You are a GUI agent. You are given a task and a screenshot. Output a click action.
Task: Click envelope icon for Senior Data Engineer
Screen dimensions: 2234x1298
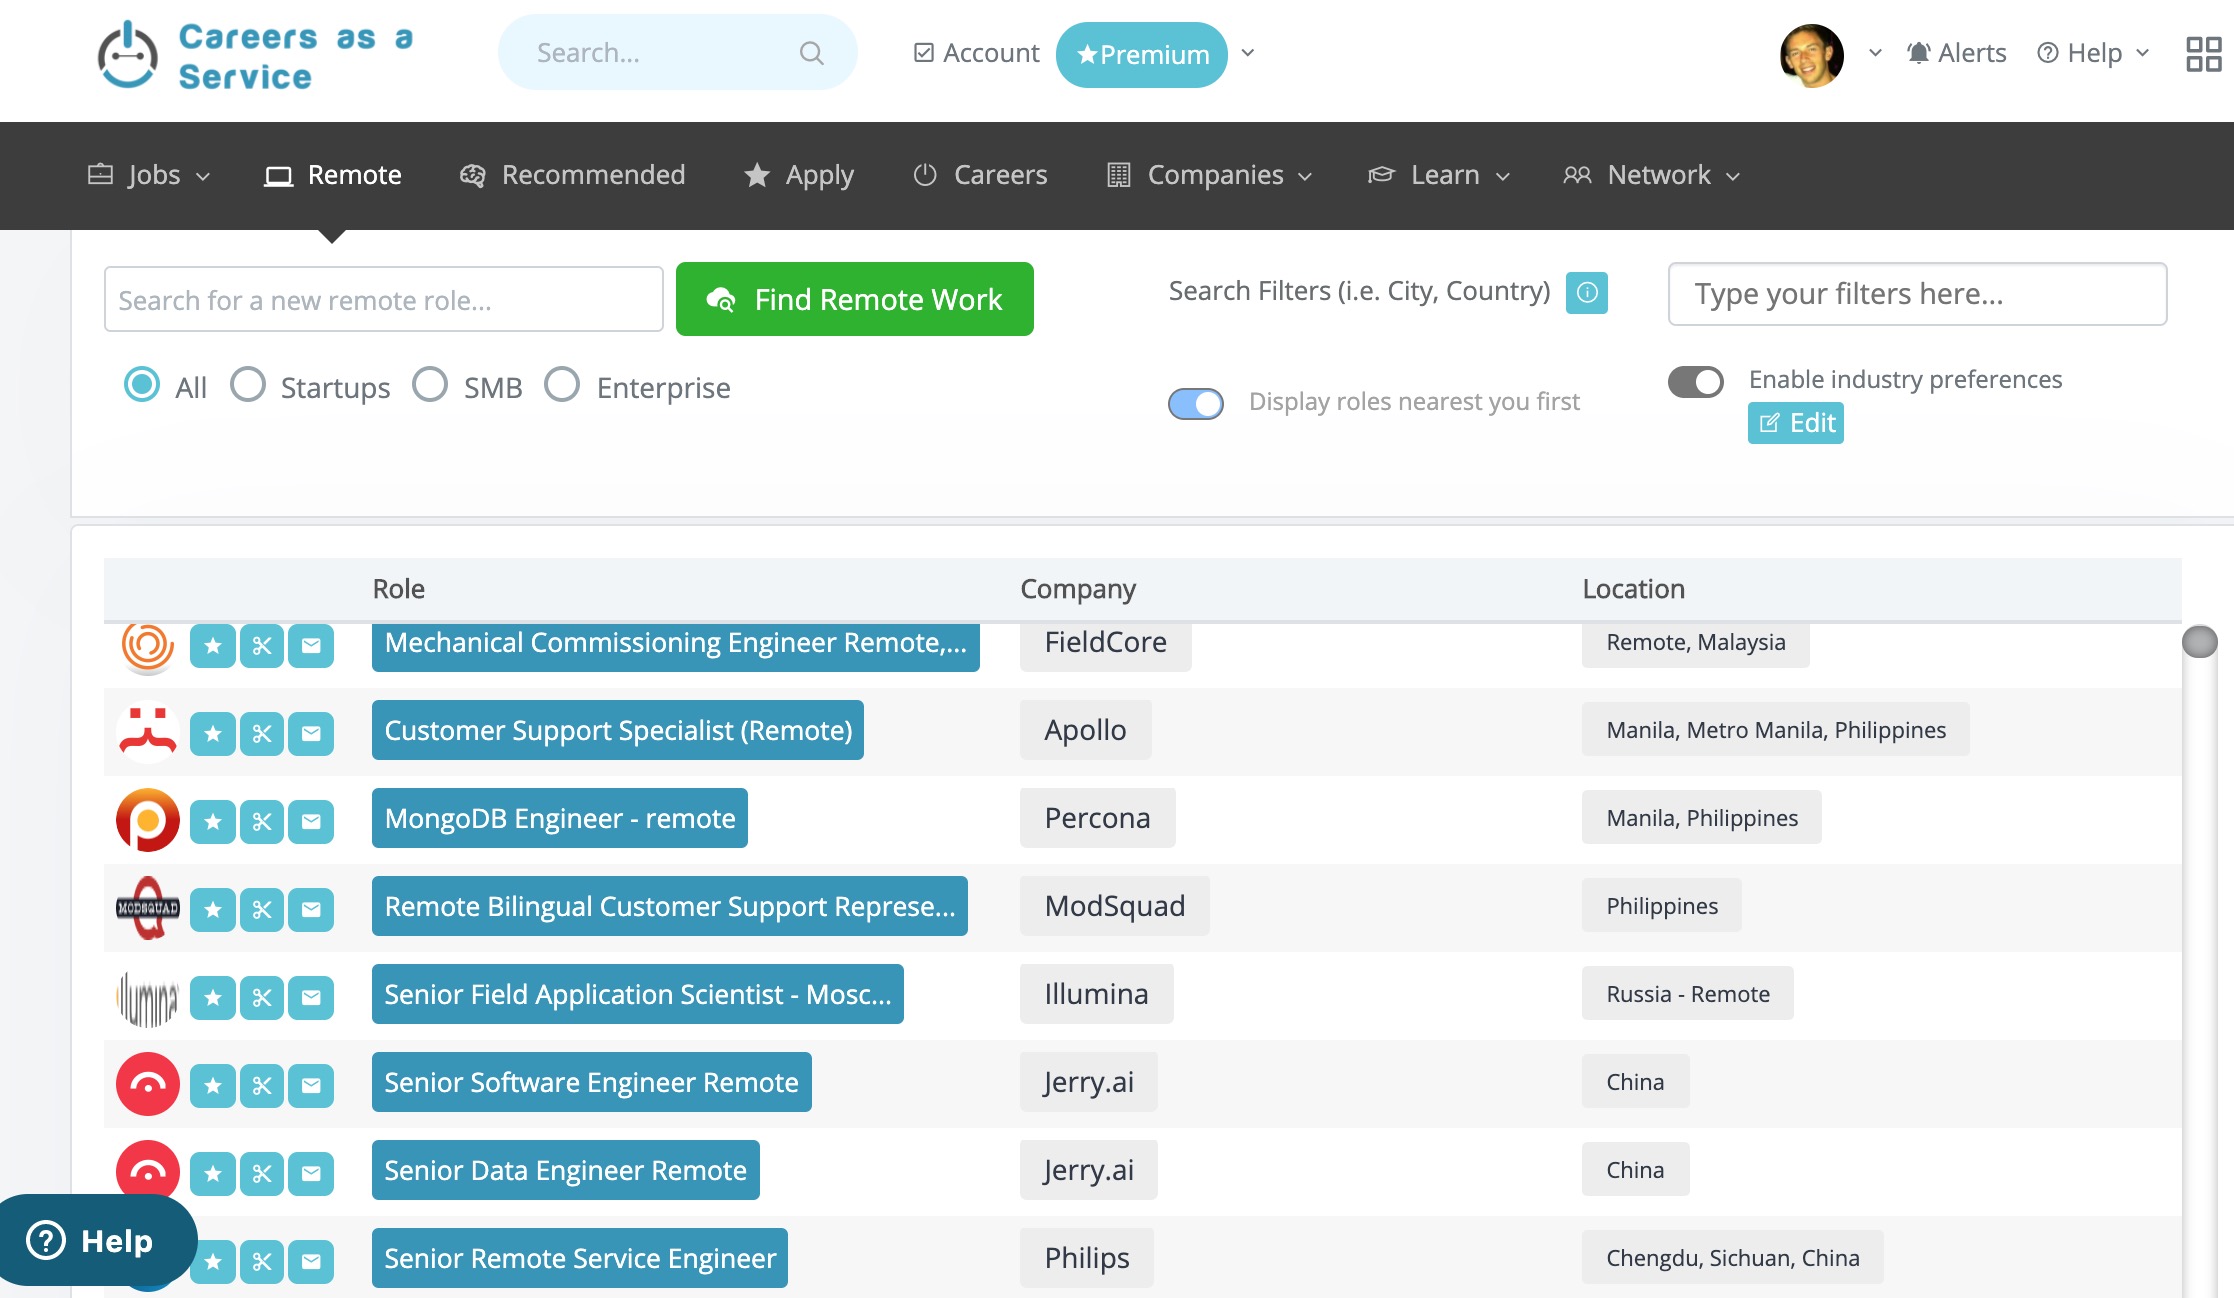pos(311,1174)
